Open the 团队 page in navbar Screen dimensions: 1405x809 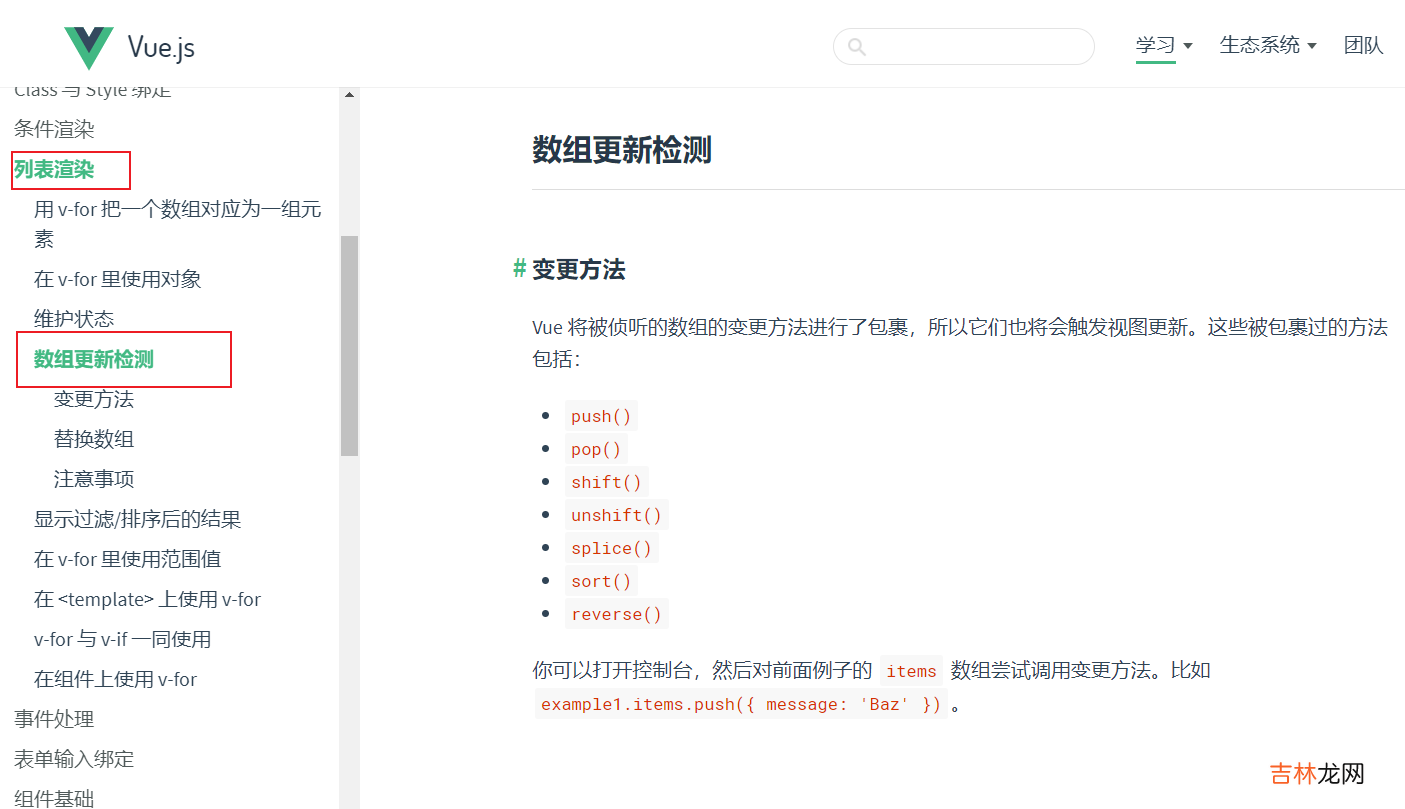tap(1363, 45)
